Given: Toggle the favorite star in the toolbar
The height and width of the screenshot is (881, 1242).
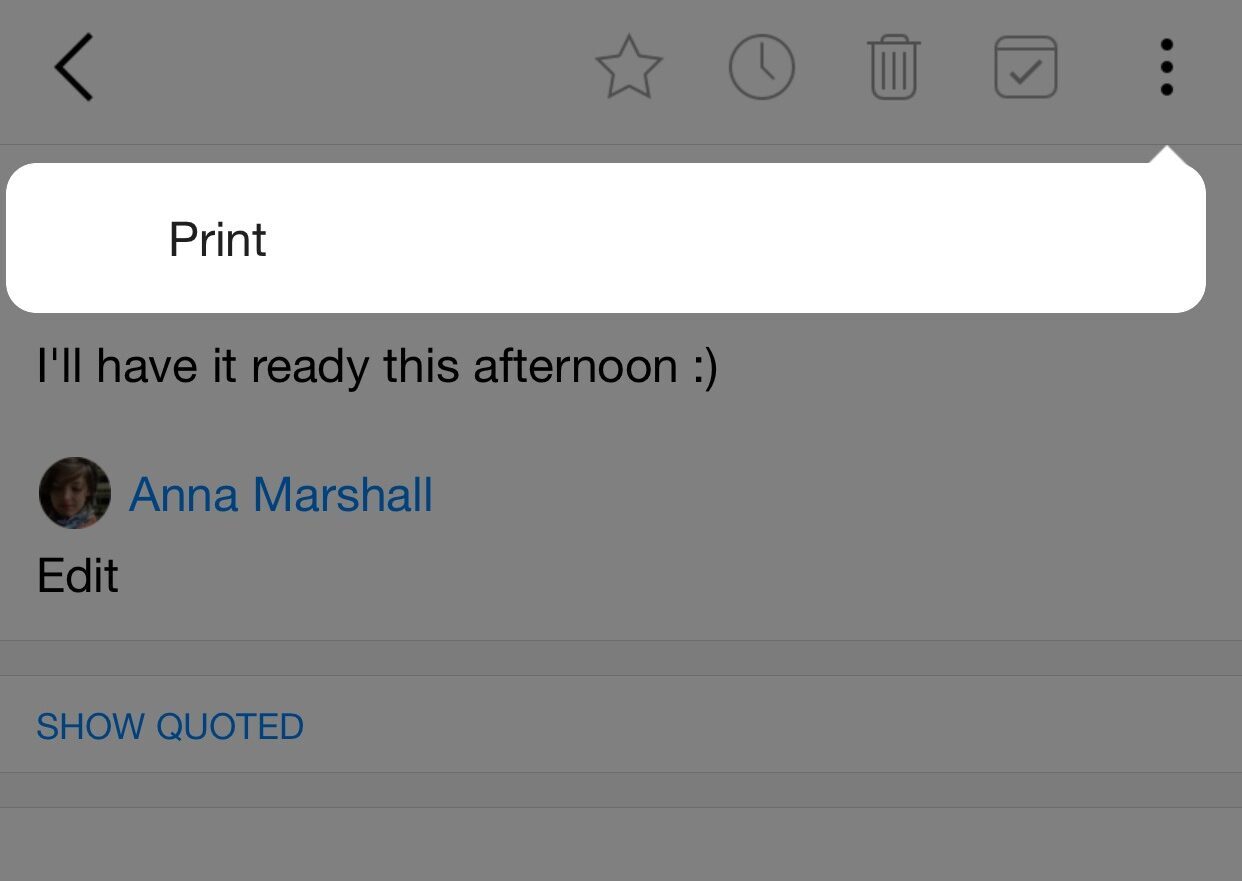Looking at the screenshot, I should click(629, 67).
